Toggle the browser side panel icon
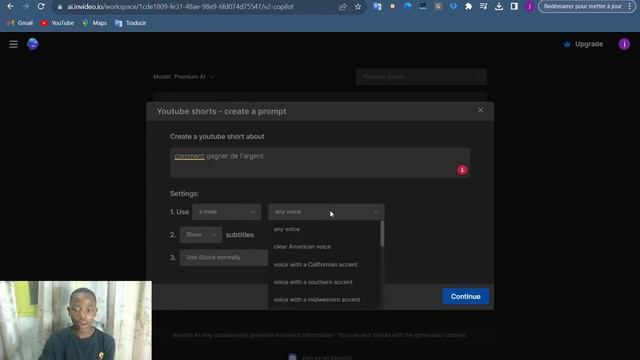 (514, 7)
